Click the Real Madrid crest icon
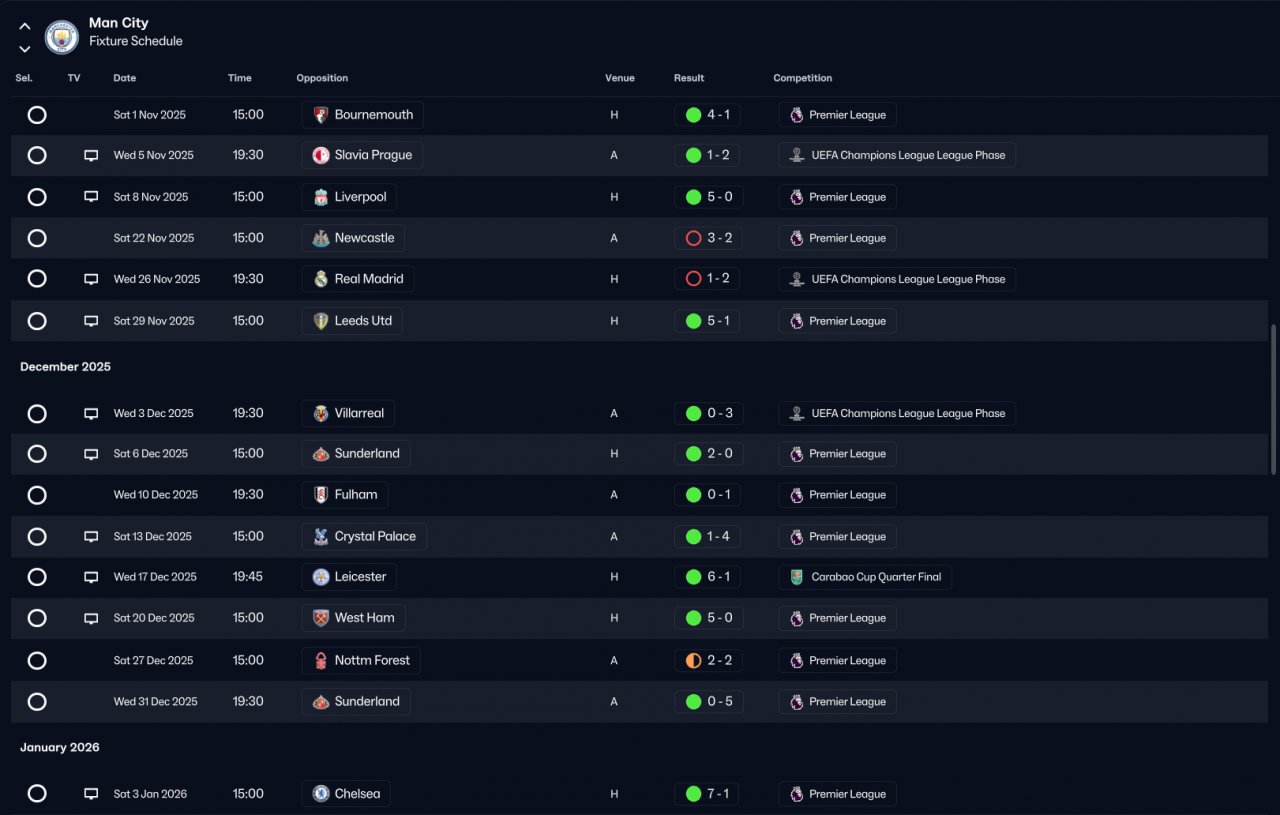This screenshot has width=1280, height=815. tap(321, 279)
